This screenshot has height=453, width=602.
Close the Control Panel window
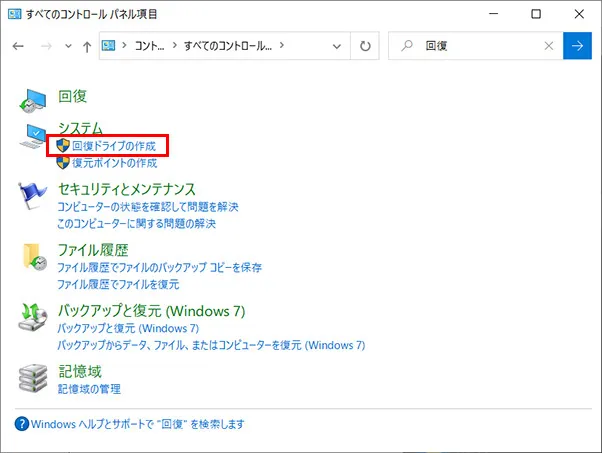tap(579, 14)
